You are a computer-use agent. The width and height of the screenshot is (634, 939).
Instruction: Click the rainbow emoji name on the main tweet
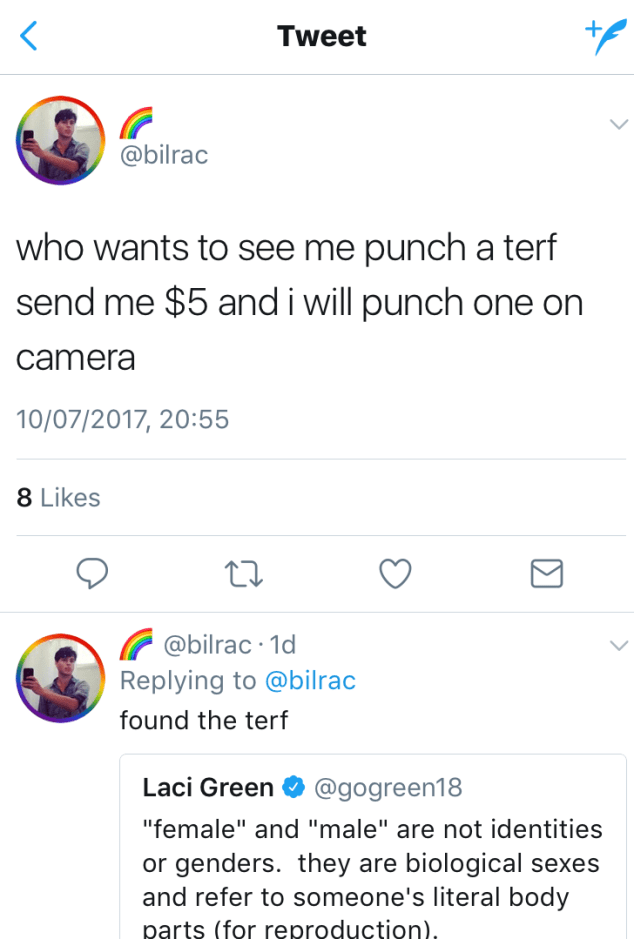(137, 123)
